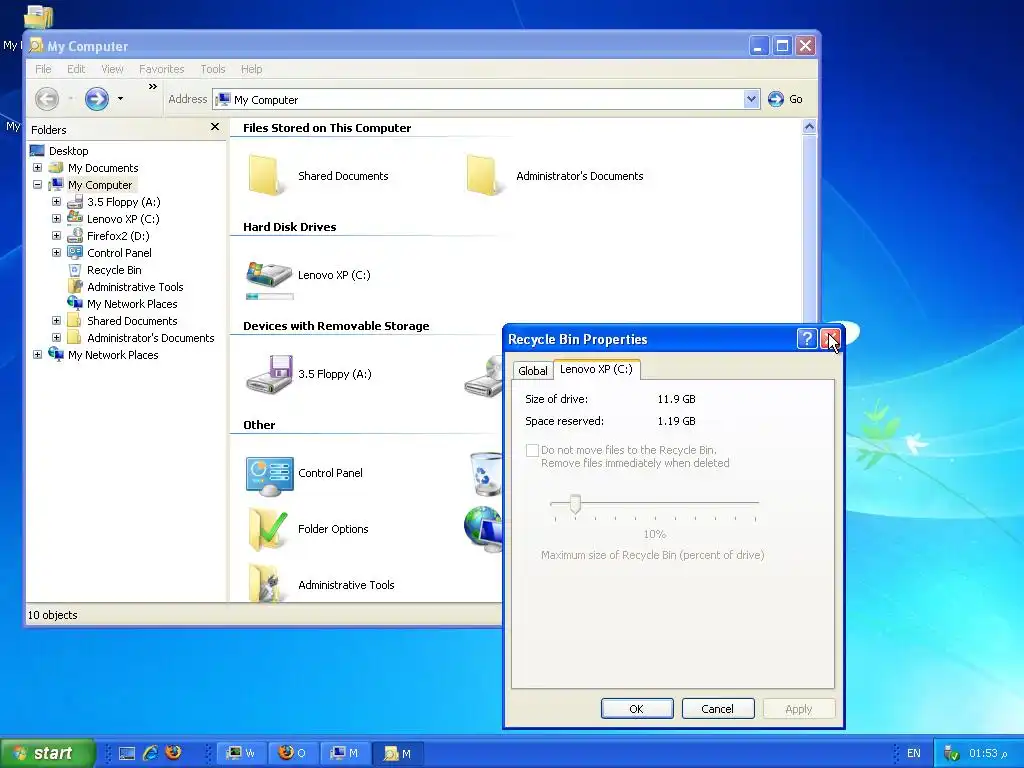Toggle Do not move files to Recycle Bin checkbox
The height and width of the screenshot is (768, 1024).
(x=532, y=450)
